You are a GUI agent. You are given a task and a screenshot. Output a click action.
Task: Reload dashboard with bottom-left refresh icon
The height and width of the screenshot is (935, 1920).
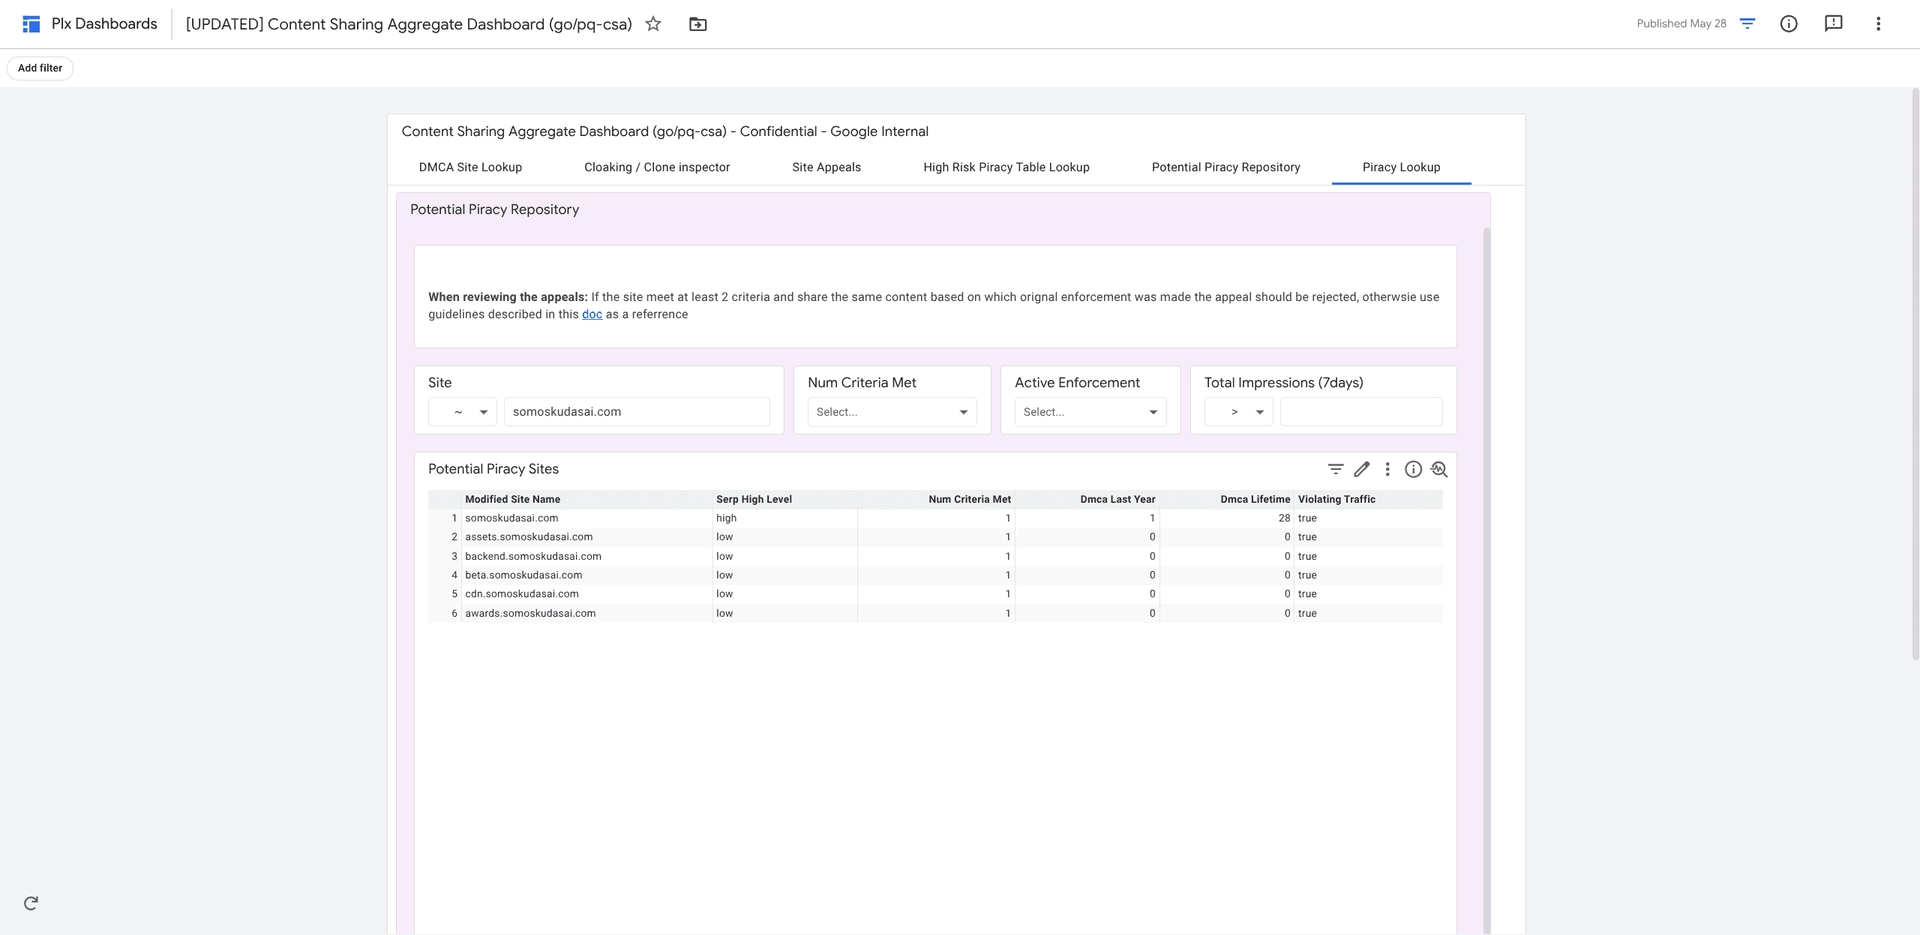click(x=31, y=903)
